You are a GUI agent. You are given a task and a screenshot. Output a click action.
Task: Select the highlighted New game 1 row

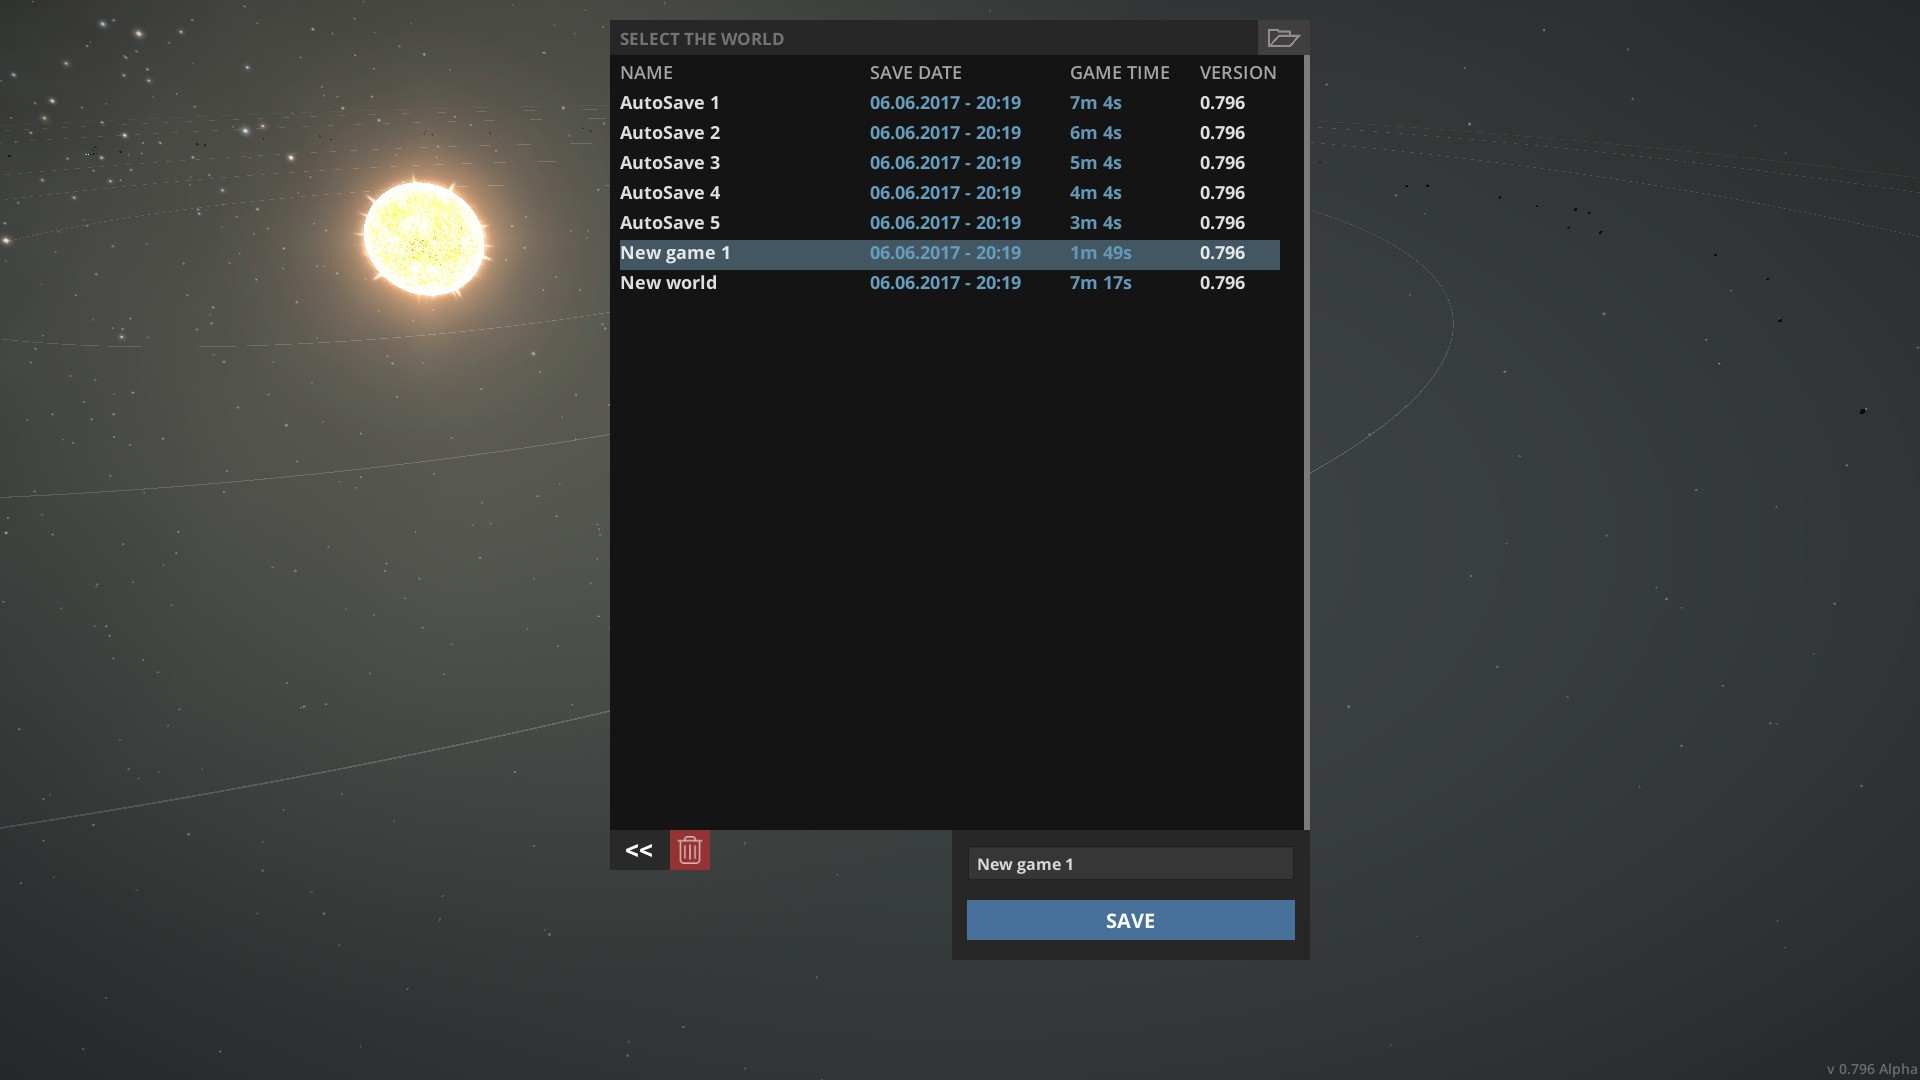pos(675,253)
